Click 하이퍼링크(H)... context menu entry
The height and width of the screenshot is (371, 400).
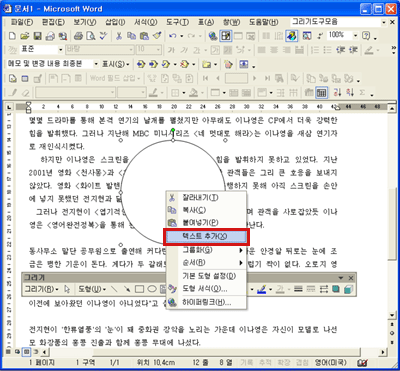tap(206, 302)
